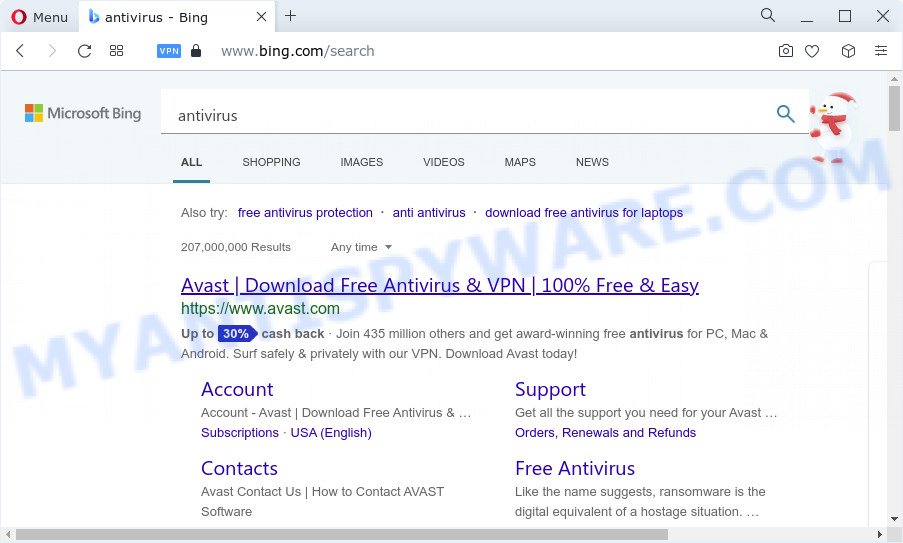The image size is (903, 543).
Task: Take a snapshot with camera icon
Action: (786, 51)
